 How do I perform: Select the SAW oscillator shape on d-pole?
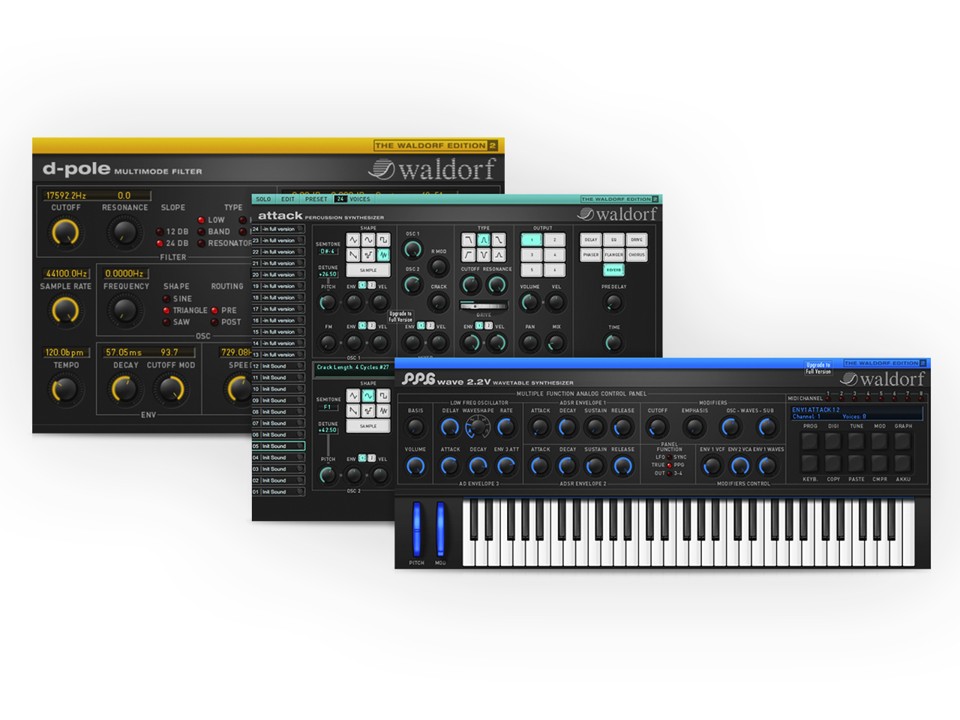pos(170,320)
